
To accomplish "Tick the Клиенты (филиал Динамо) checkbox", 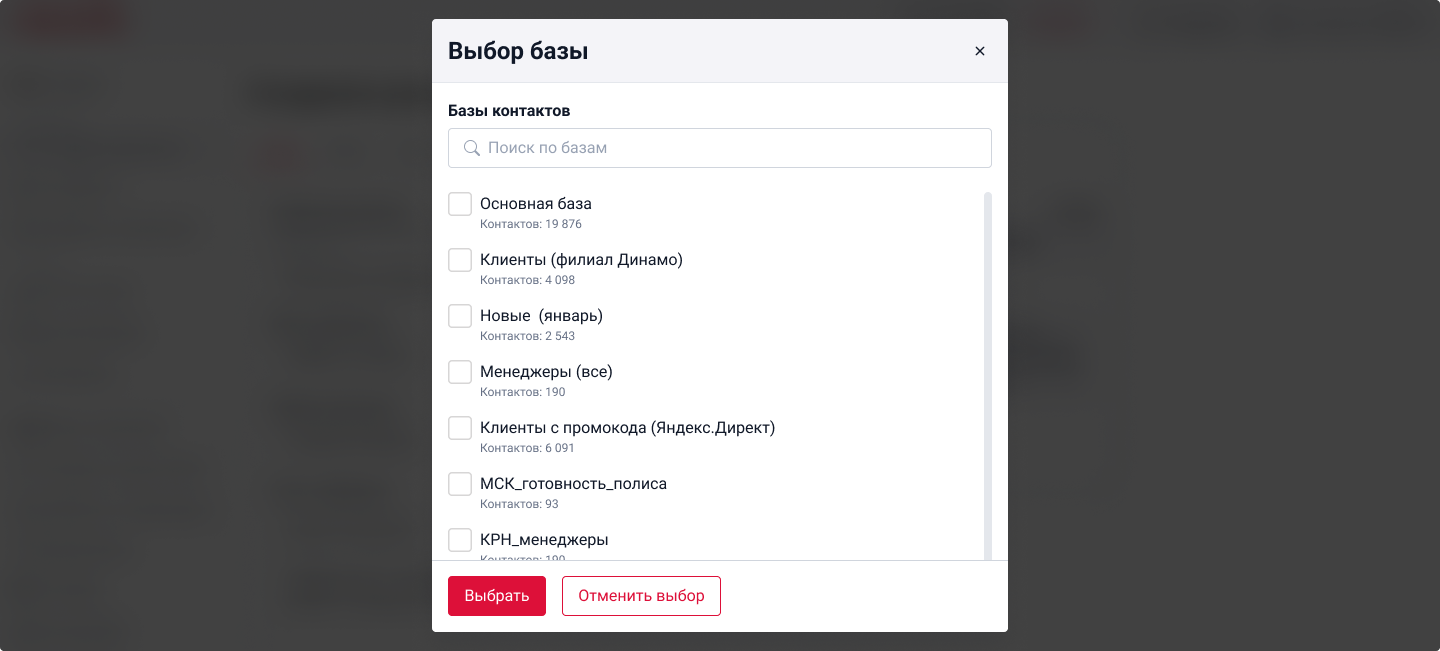I will [460, 260].
